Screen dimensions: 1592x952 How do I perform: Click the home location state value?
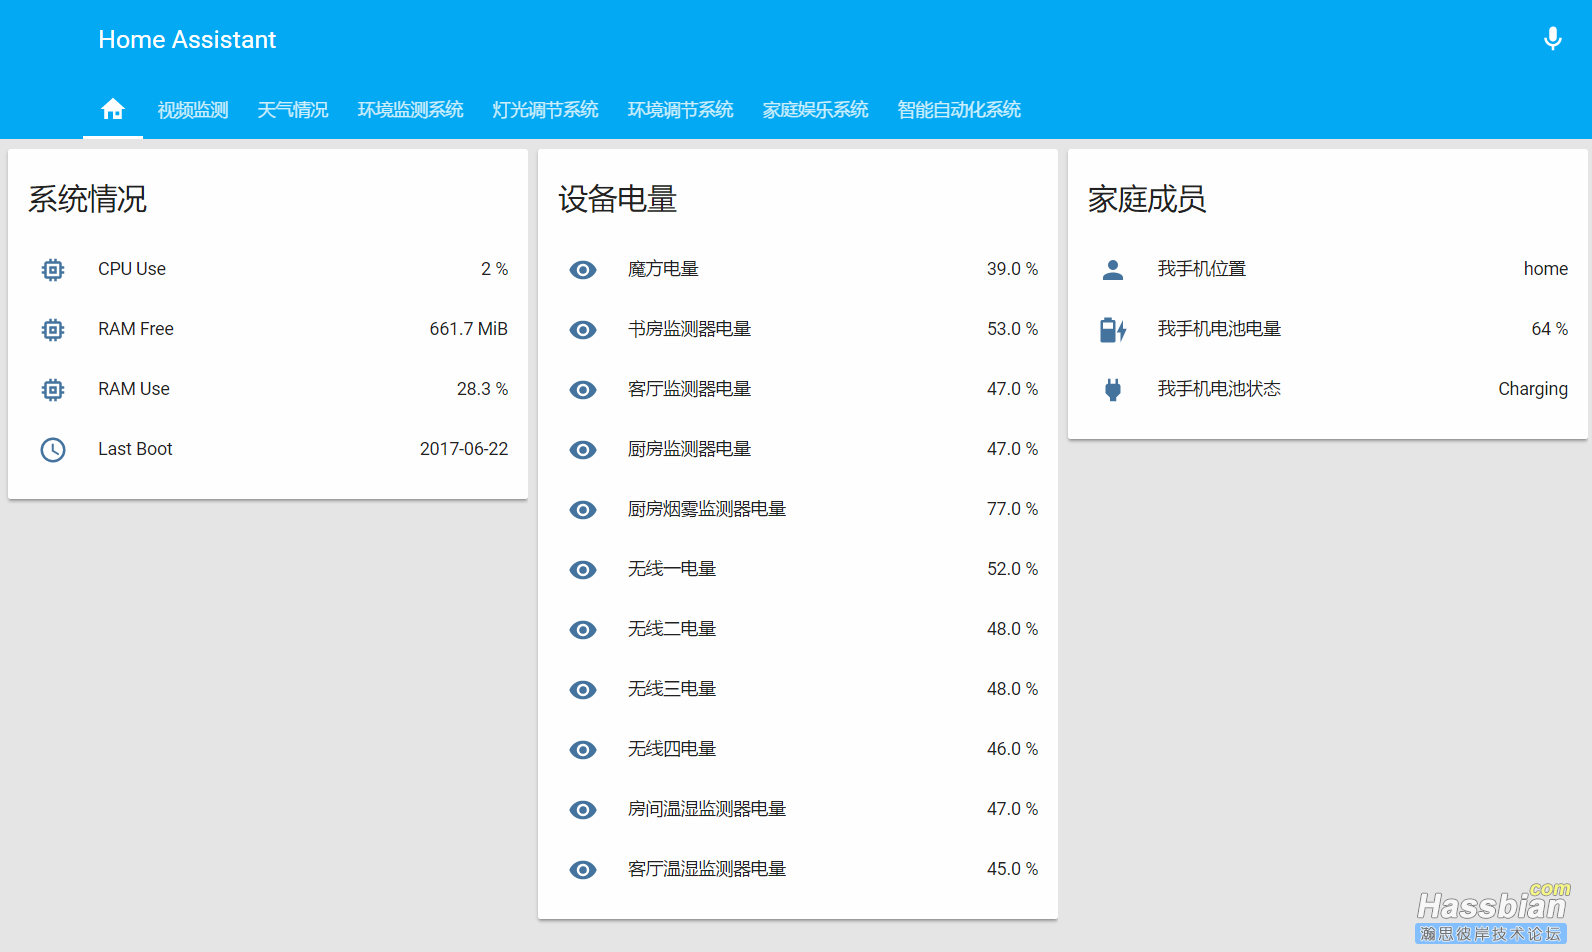(x=1545, y=269)
